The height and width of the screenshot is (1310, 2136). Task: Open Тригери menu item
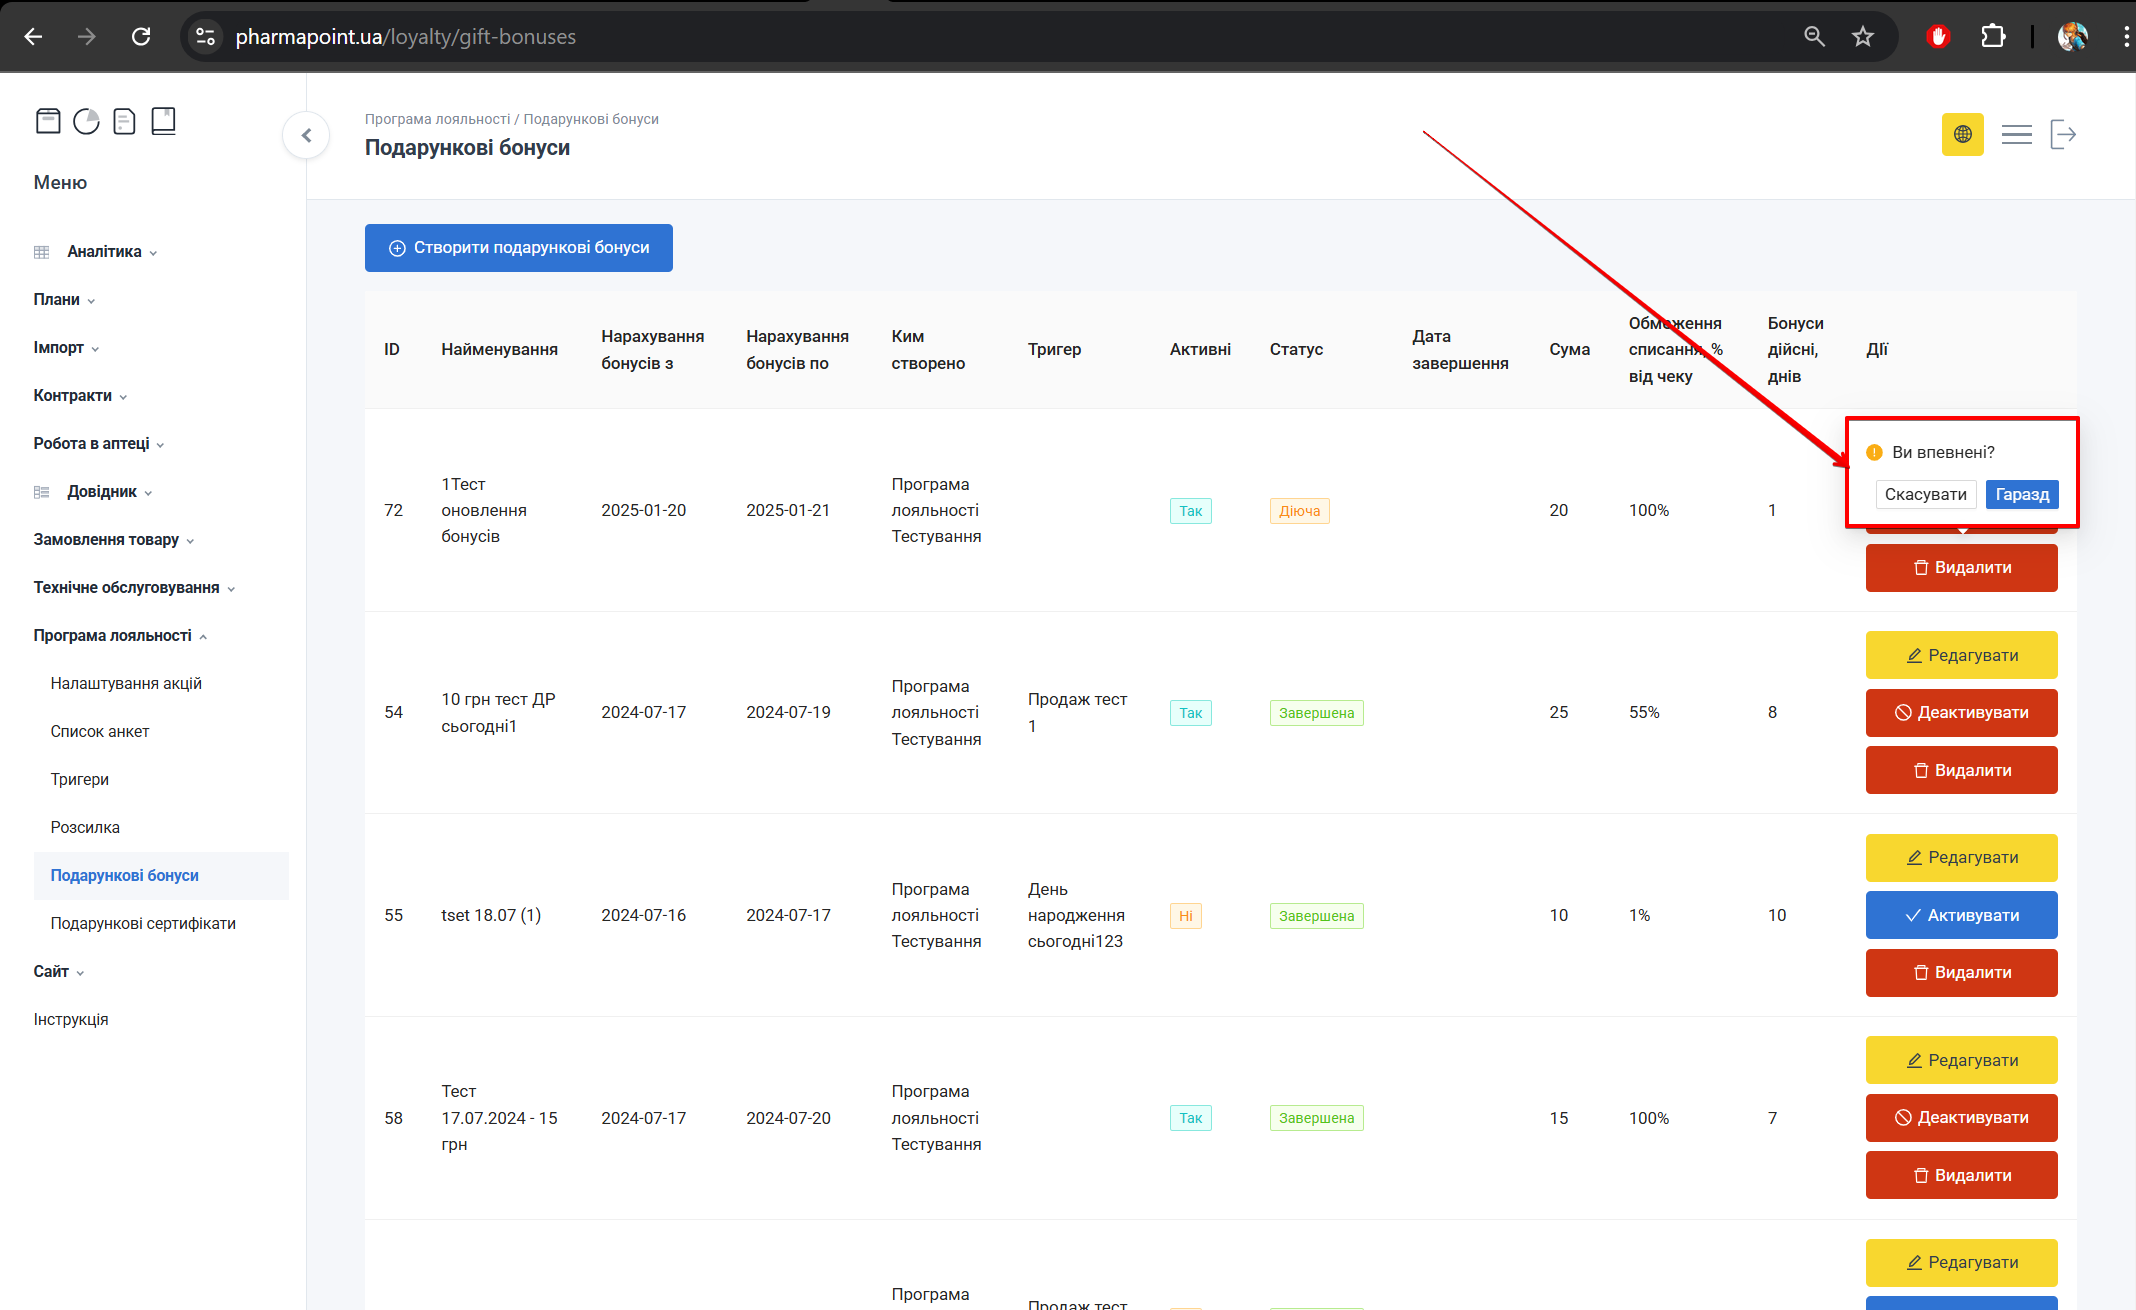(x=80, y=780)
